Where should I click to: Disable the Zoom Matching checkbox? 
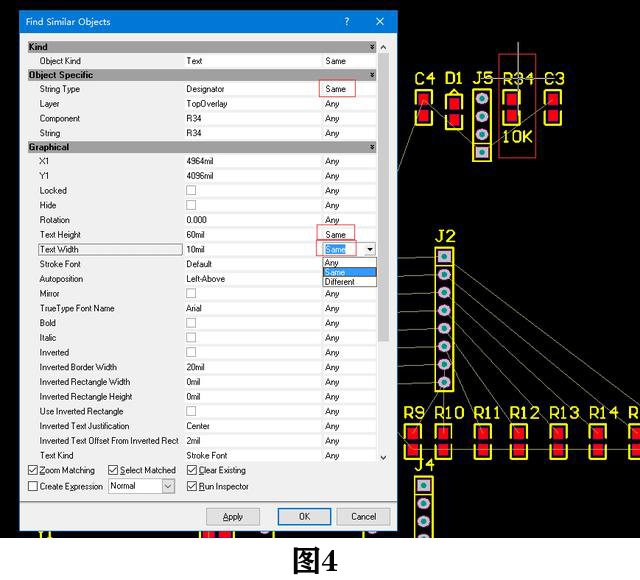[x=33, y=470]
